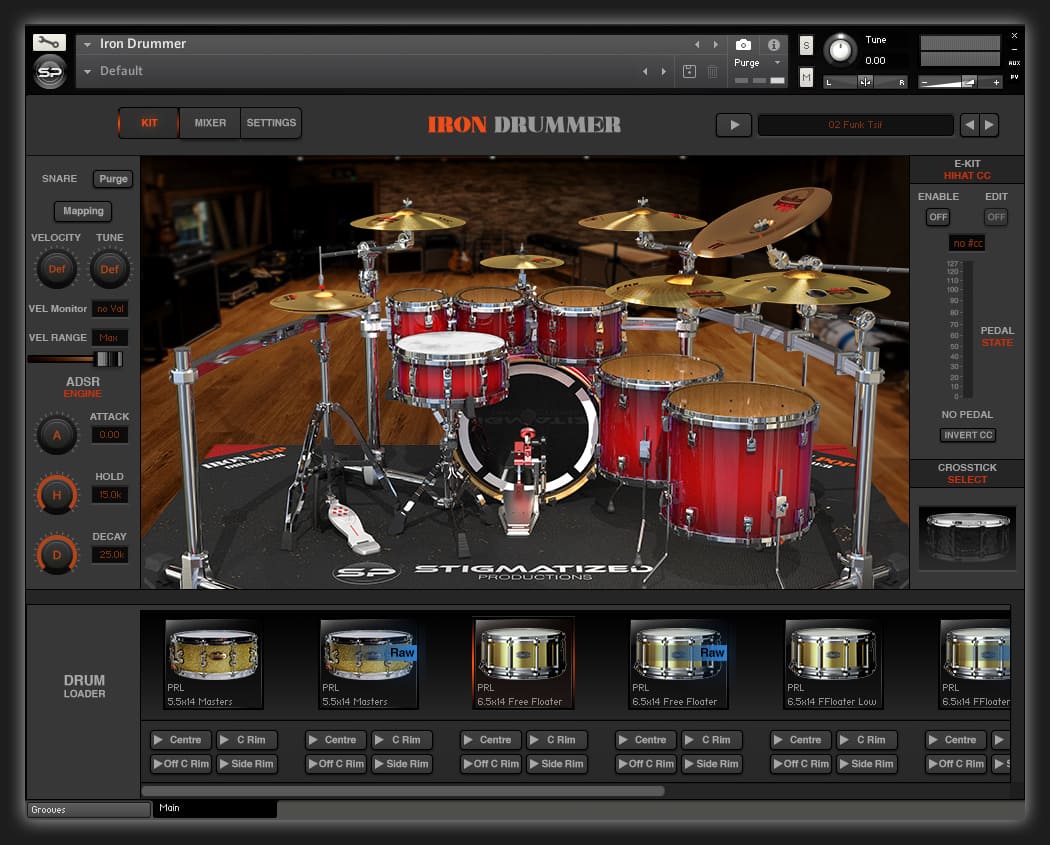Play Off C Rim sample of 6.5x14 FFloater Low

pos(802,764)
